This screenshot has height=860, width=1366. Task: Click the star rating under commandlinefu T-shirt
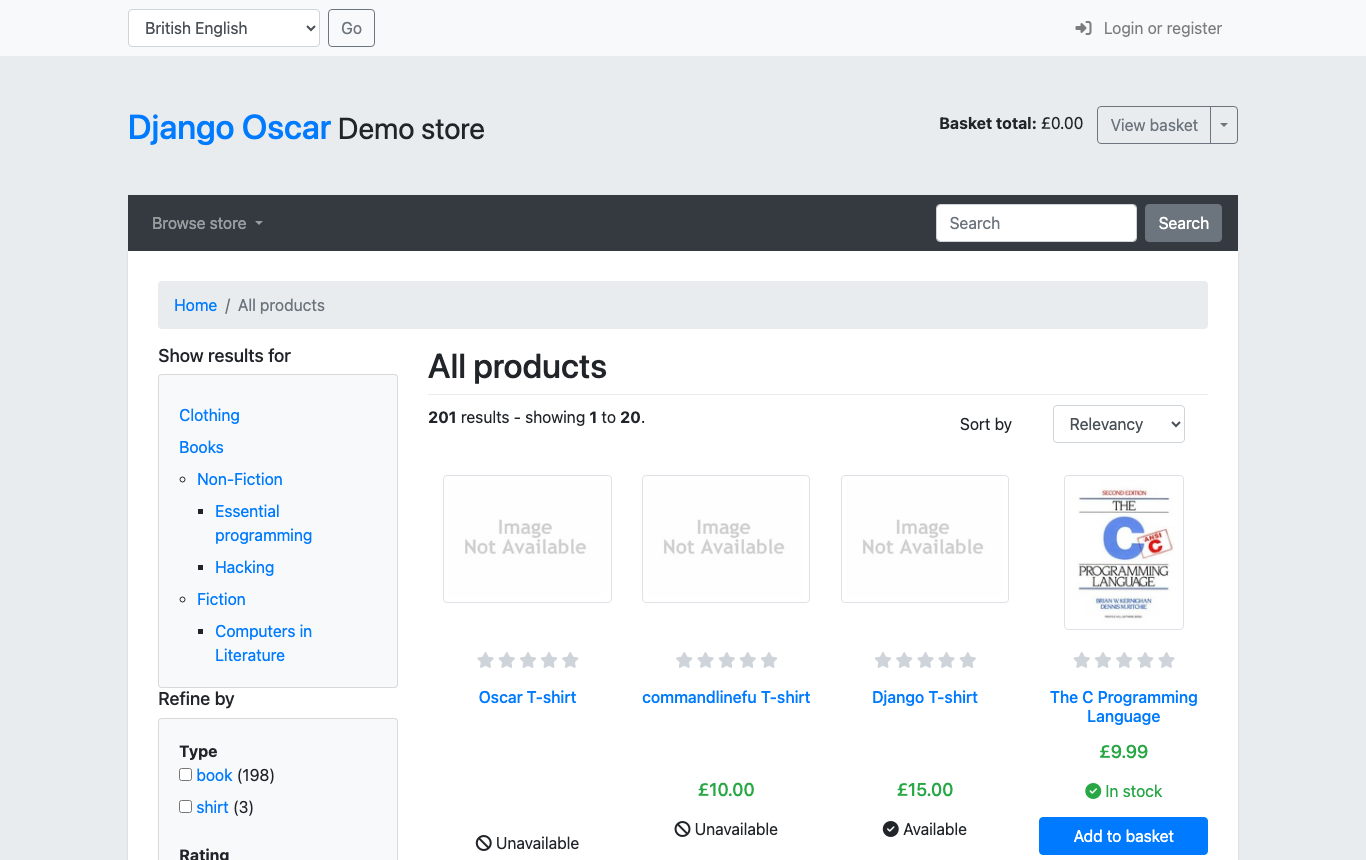click(x=727, y=660)
